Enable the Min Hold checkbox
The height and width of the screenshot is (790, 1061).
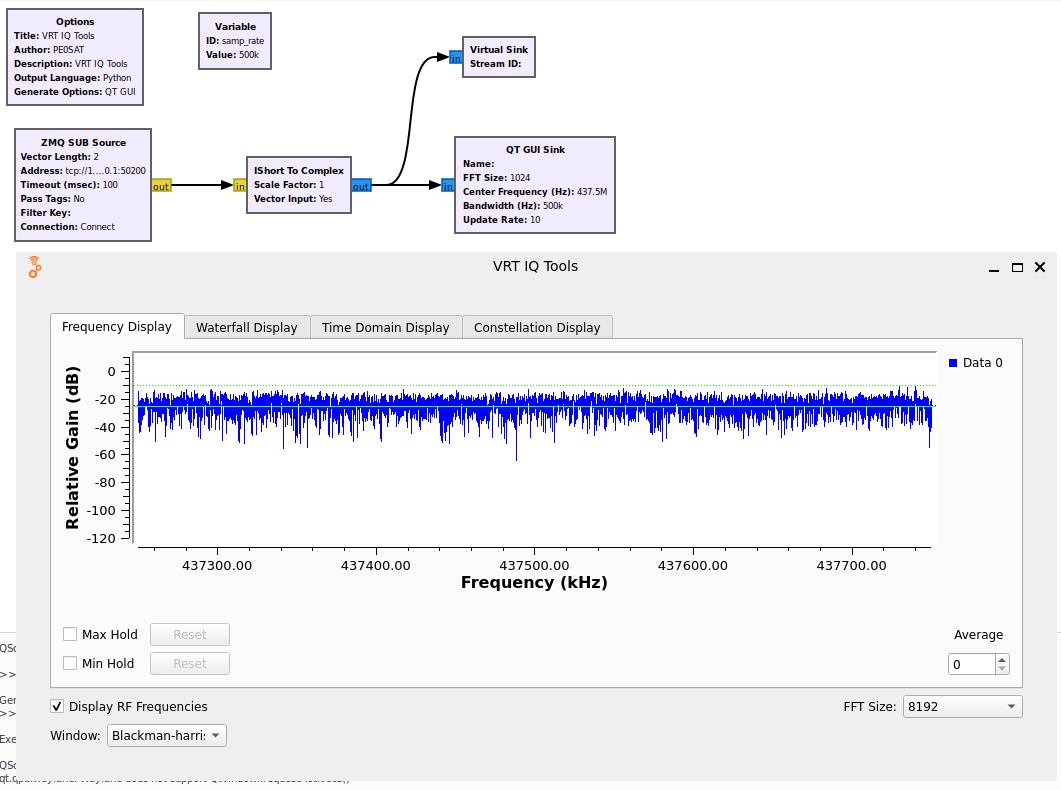point(70,664)
